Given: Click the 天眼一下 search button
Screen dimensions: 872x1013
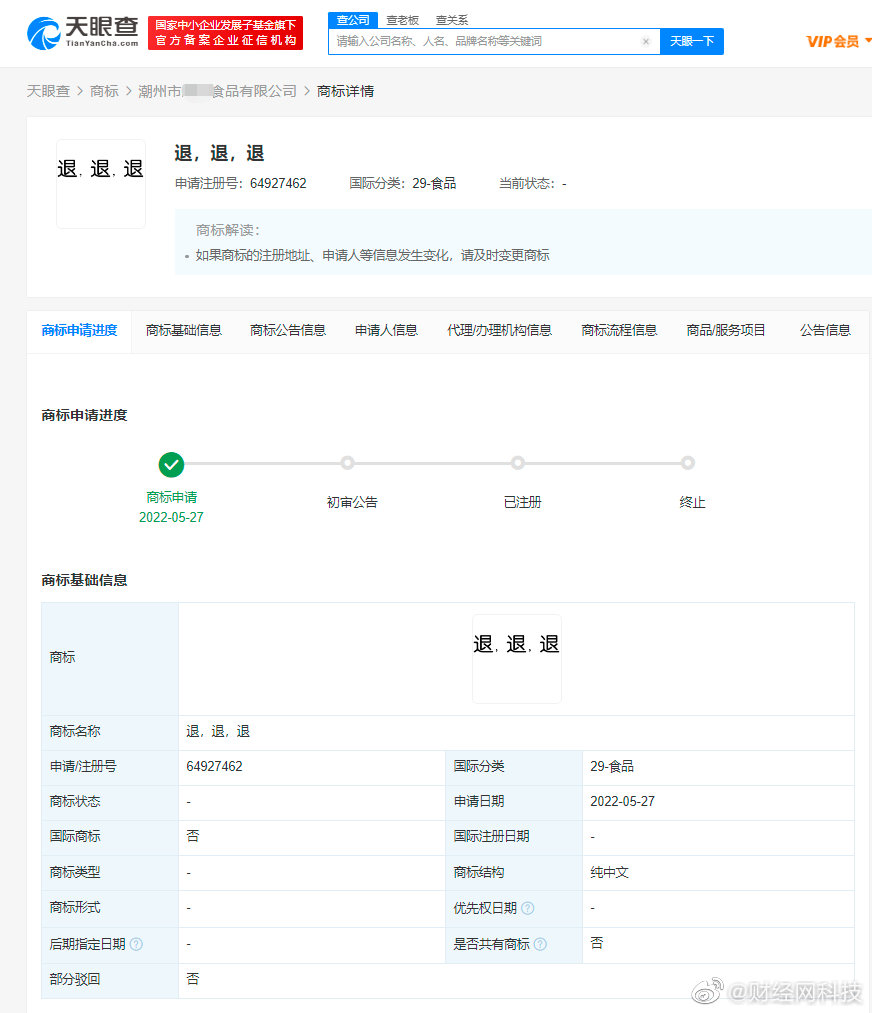Looking at the screenshot, I should point(692,41).
